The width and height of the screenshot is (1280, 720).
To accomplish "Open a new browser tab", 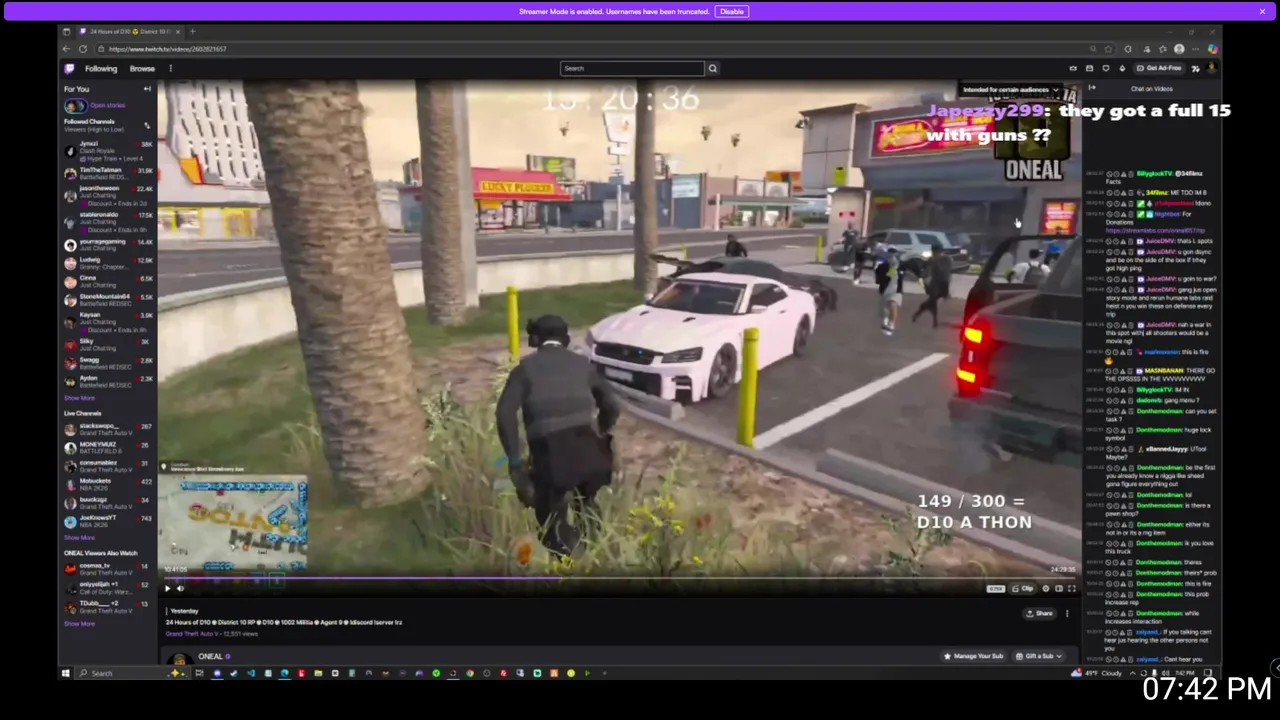I will (192, 32).
